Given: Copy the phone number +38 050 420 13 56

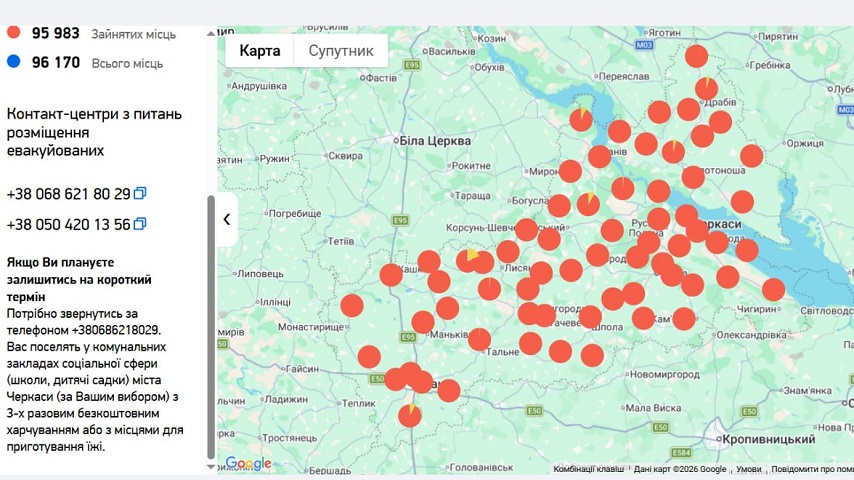Looking at the screenshot, I should [x=140, y=224].
